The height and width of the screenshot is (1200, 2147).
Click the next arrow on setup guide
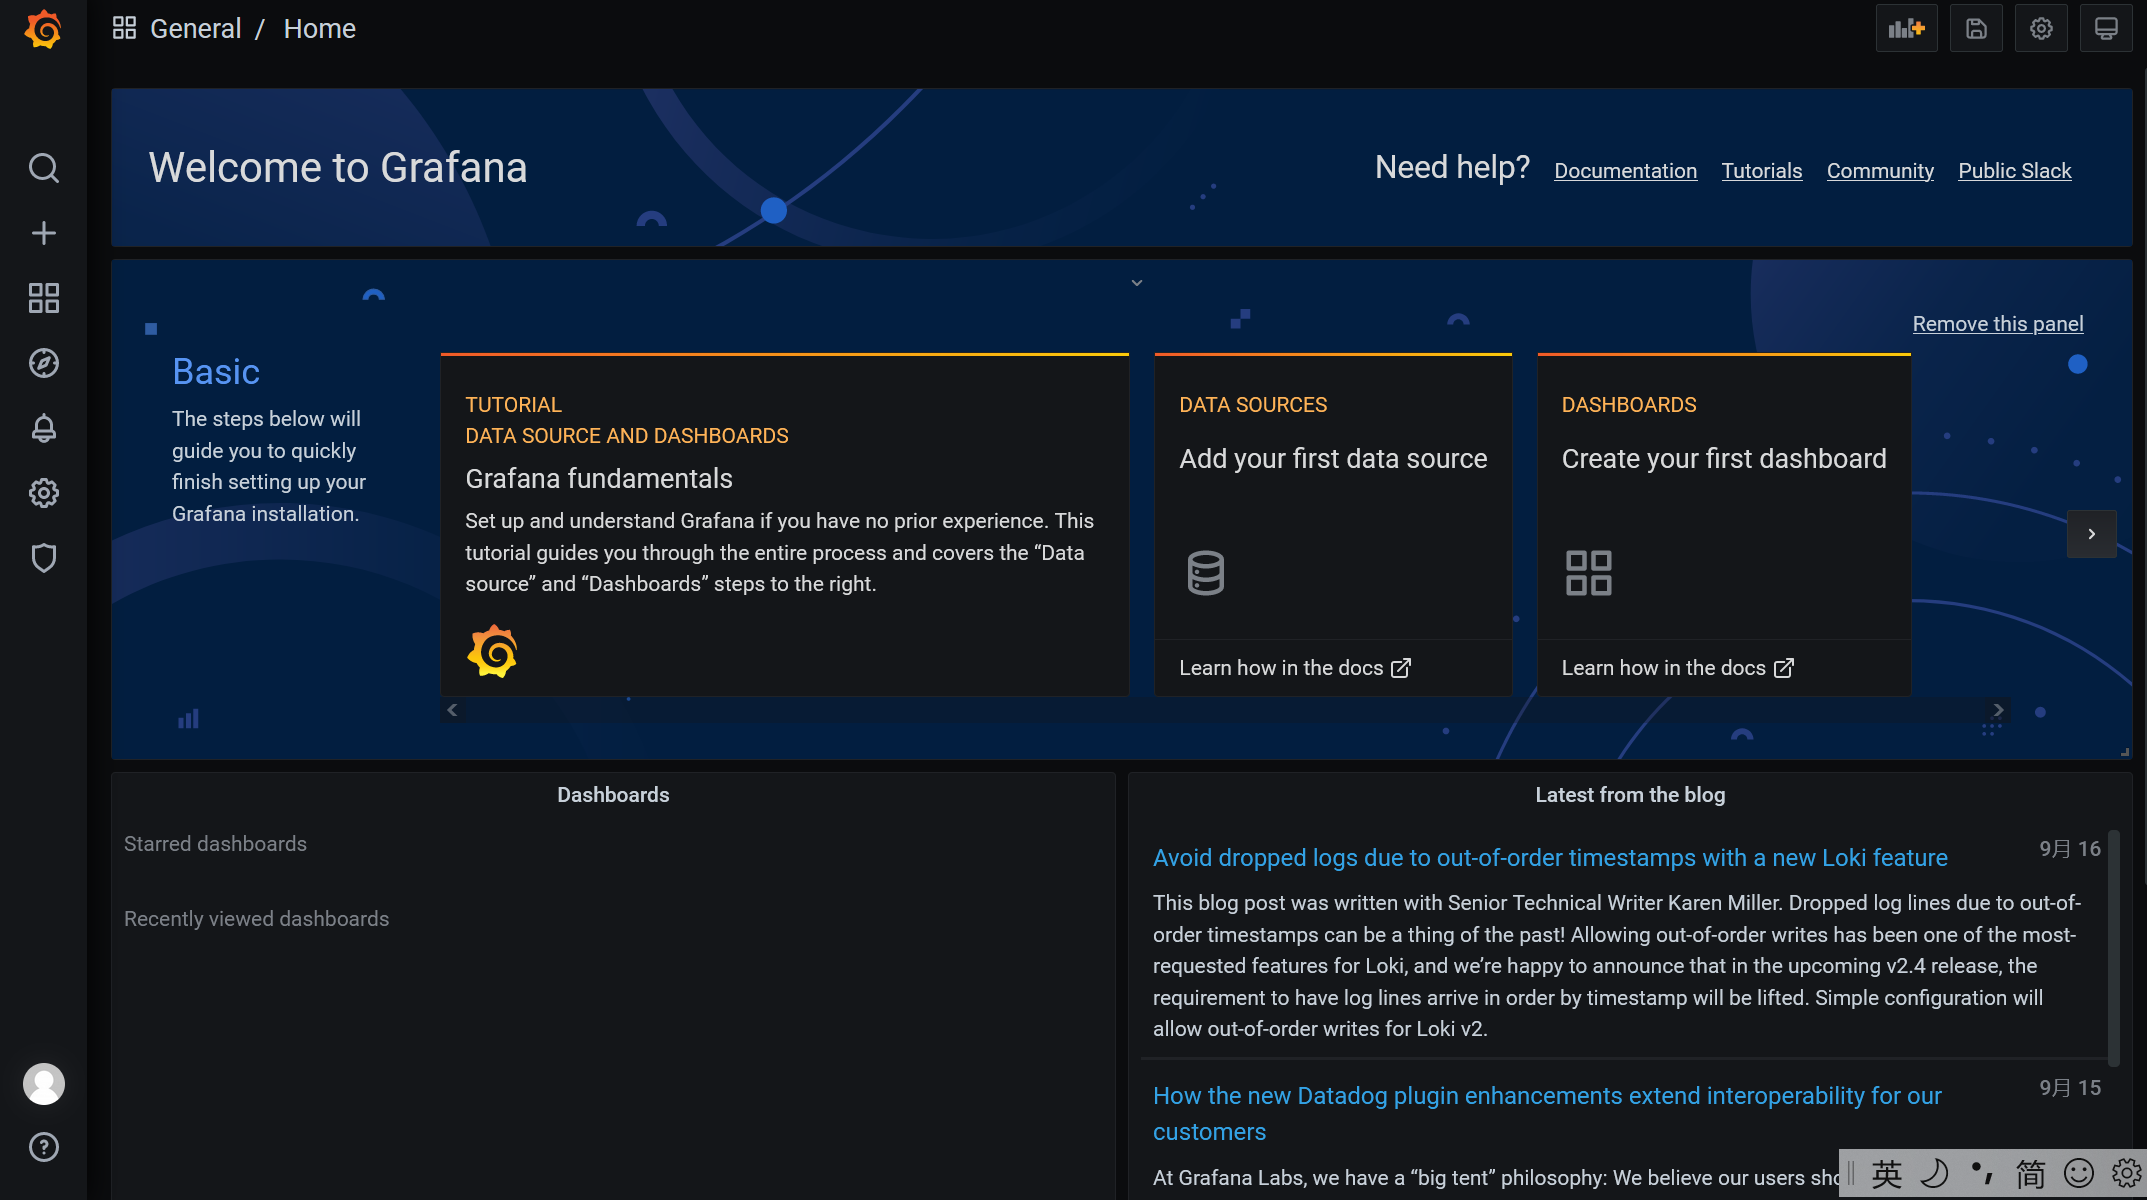(2091, 534)
